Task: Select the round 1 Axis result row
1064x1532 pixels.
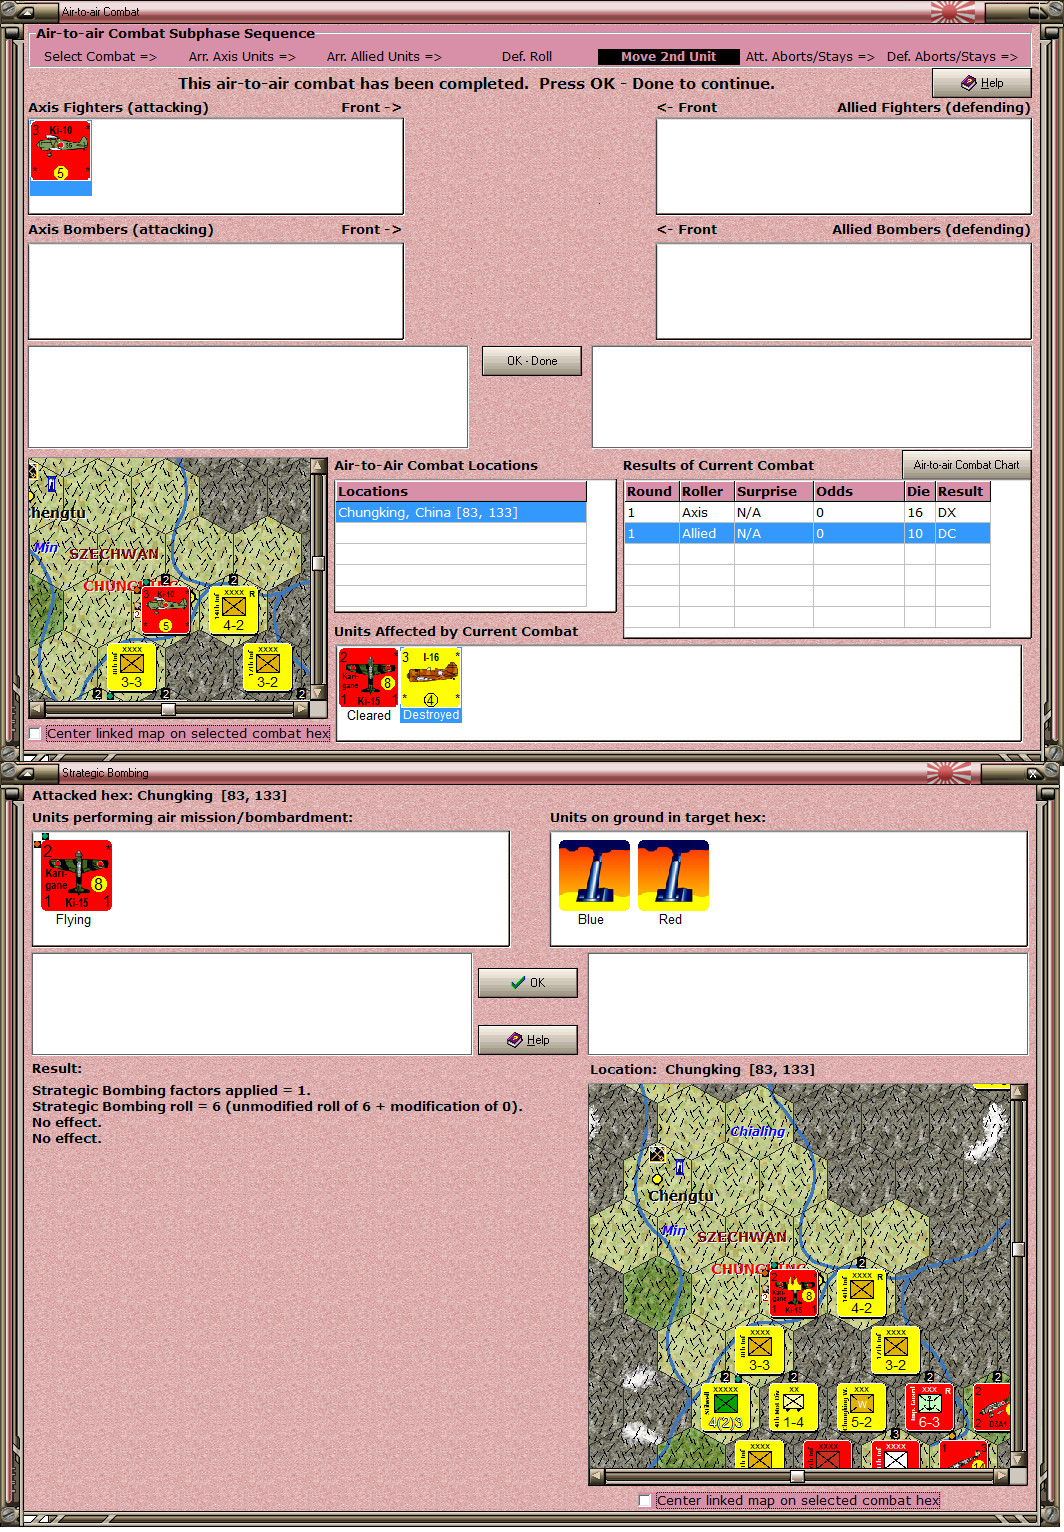Action: click(x=807, y=513)
